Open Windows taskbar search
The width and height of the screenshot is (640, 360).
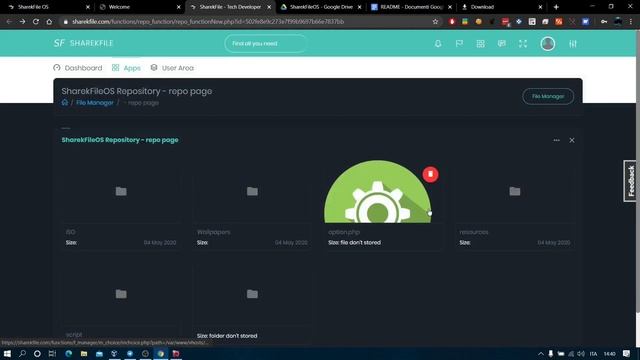pyautogui.click(x=22, y=353)
